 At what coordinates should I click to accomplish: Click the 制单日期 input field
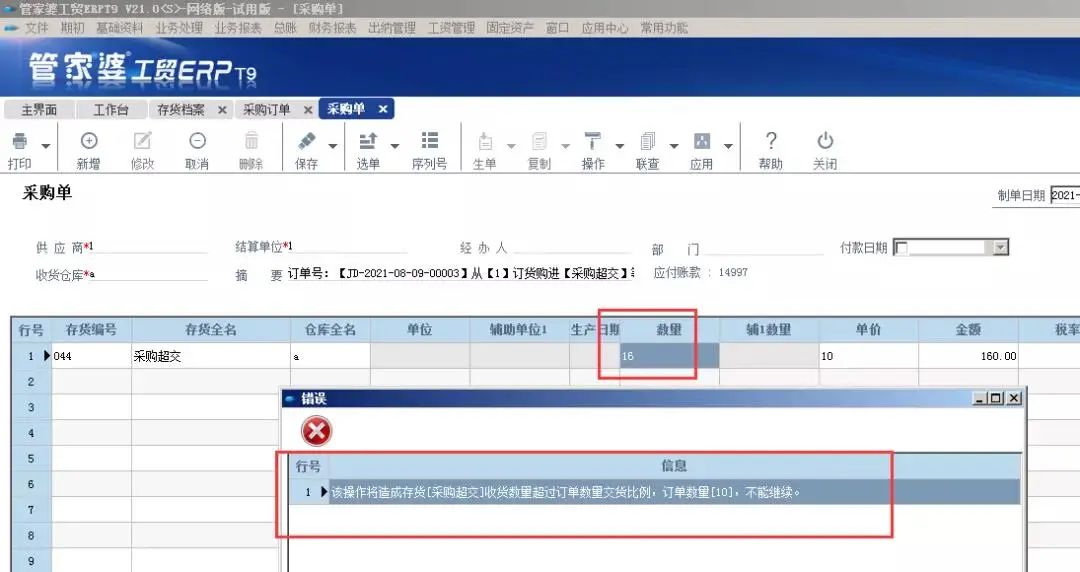pyautogui.click(x=1065, y=195)
